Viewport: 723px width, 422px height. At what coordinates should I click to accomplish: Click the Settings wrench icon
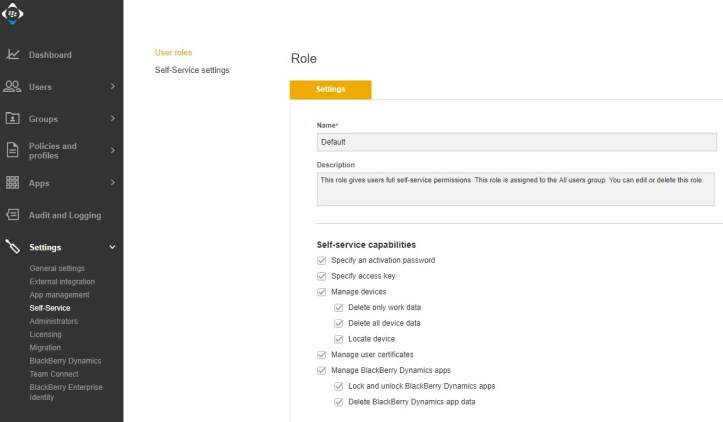(x=12, y=247)
